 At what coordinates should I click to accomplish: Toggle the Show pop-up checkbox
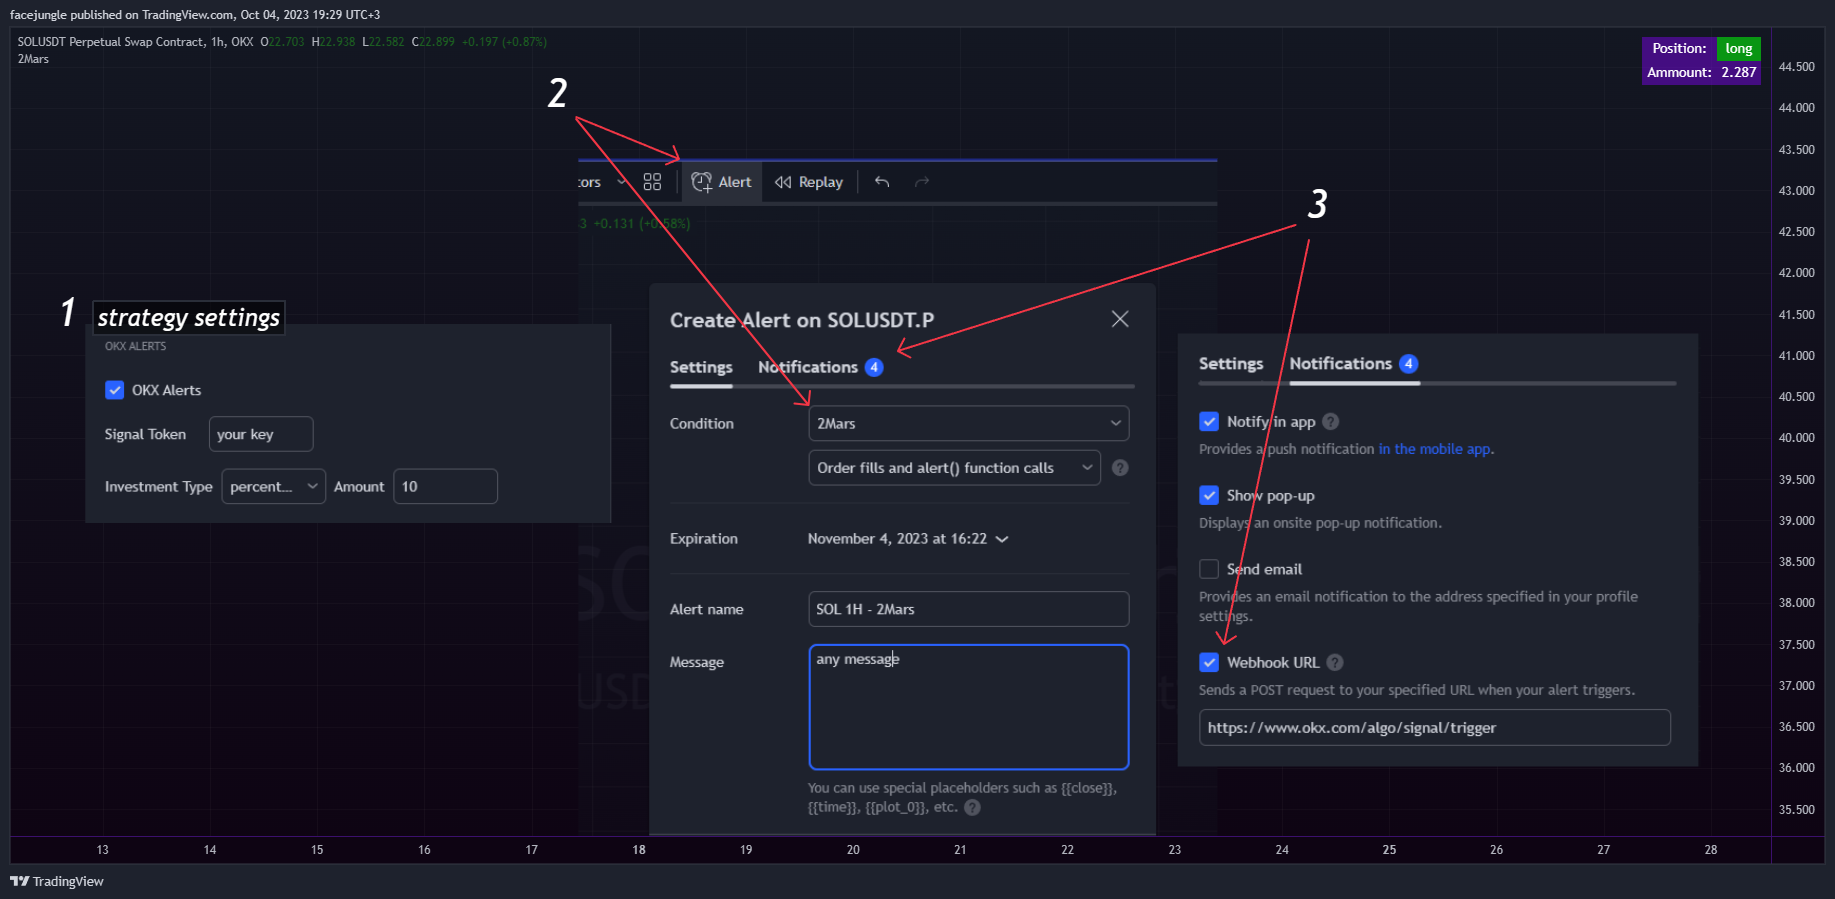1209,496
